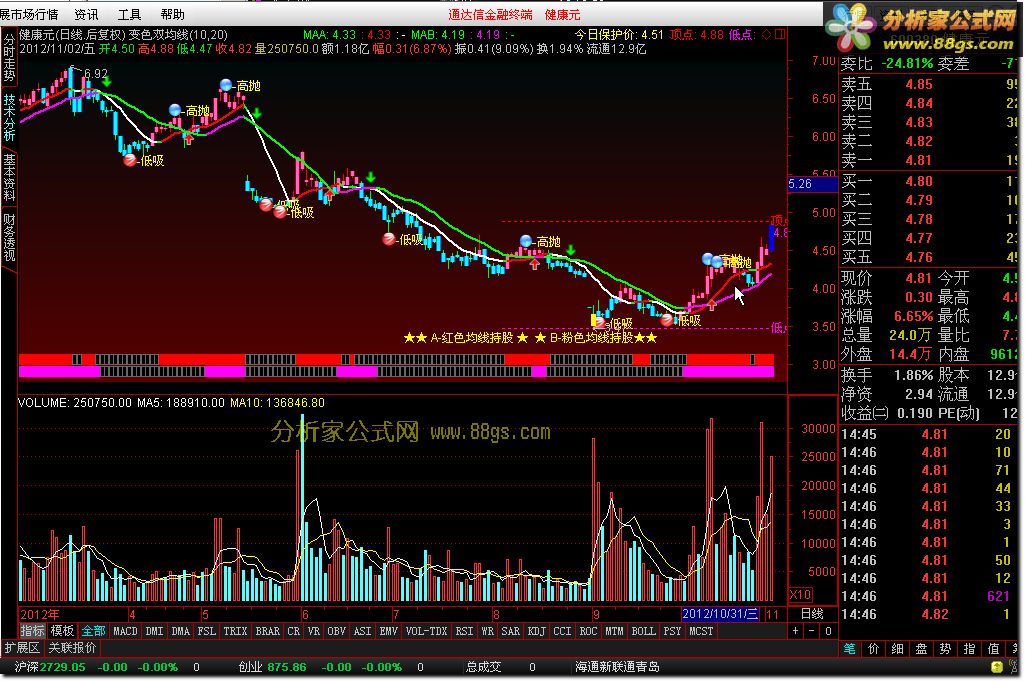Click the 买一 4.80 bid row
The image size is (1025, 681).
tap(929, 182)
